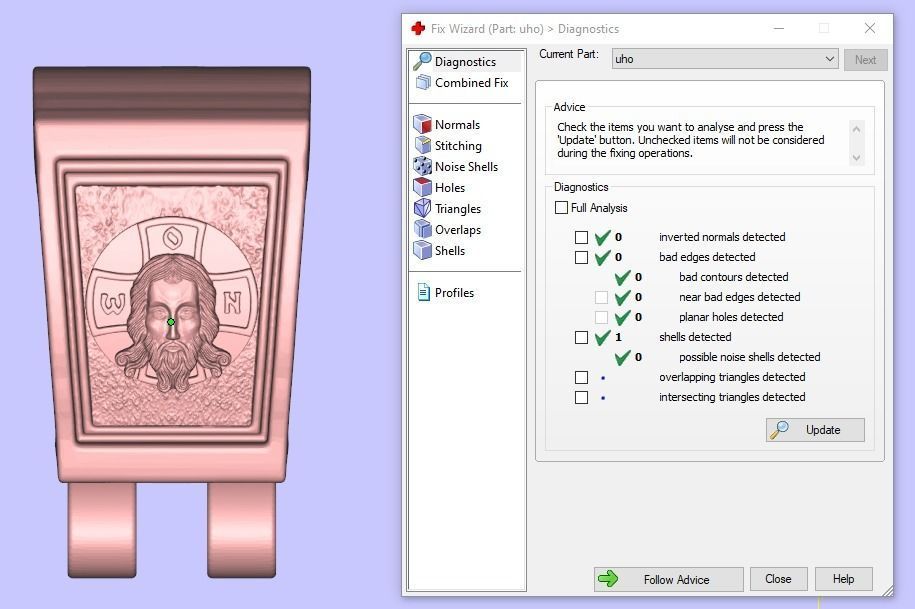Viewport: 915px width, 609px height.
Task: Toggle planar holes detected checkbox
Action: pyautogui.click(x=601, y=317)
